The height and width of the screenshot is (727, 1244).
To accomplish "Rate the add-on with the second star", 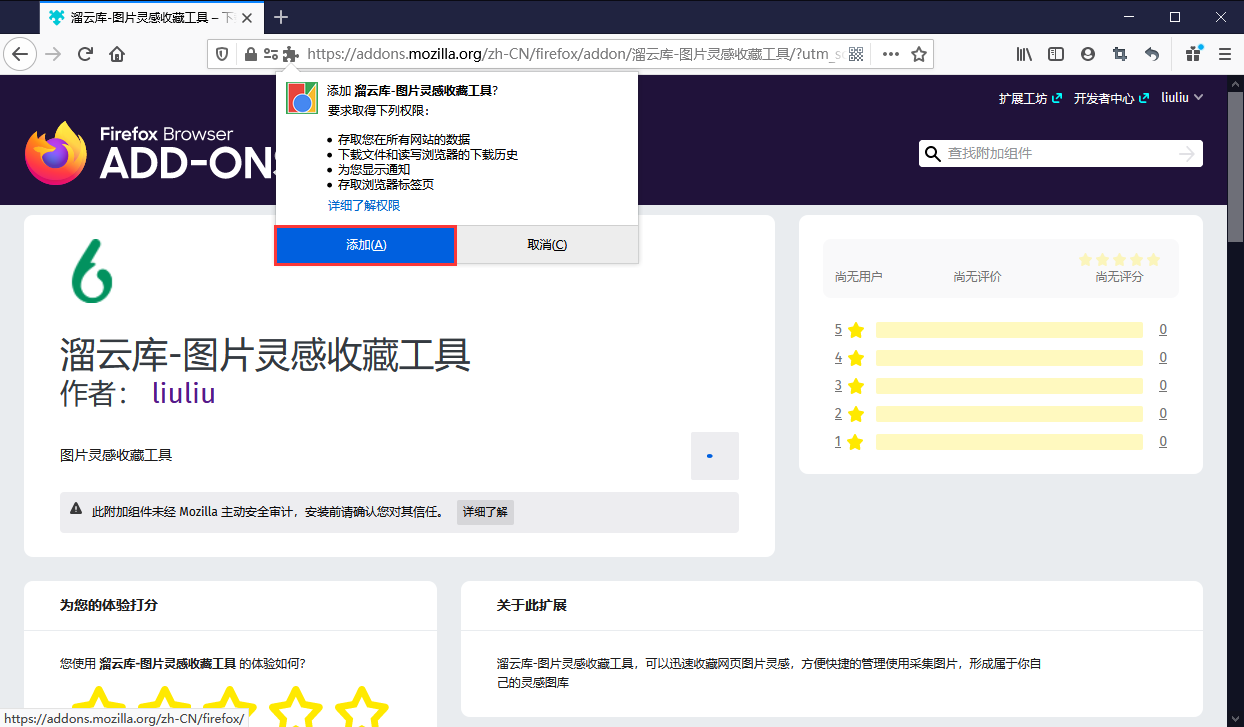I will (x=164, y=706).
